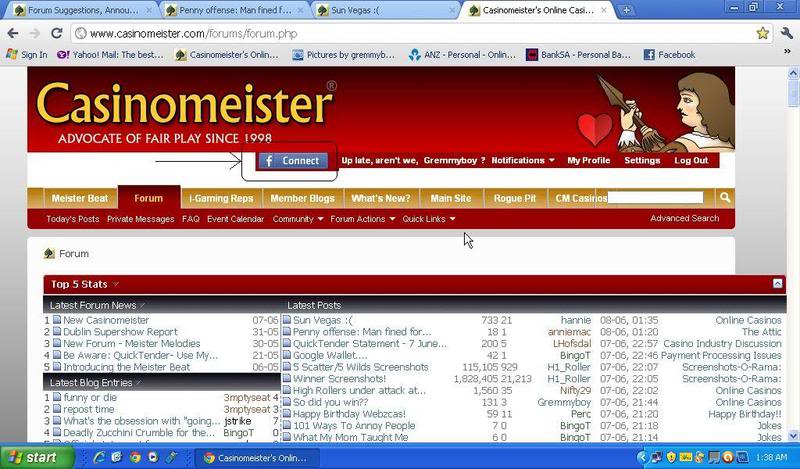
Task: Switch to Sun Vegas browser tab
Action: click(386, 10)
